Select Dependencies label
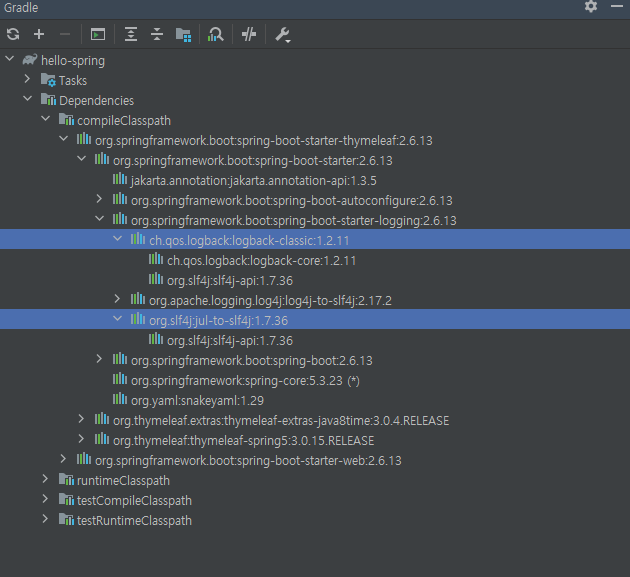This screenshot has height=577, width=630. point(96,101)
